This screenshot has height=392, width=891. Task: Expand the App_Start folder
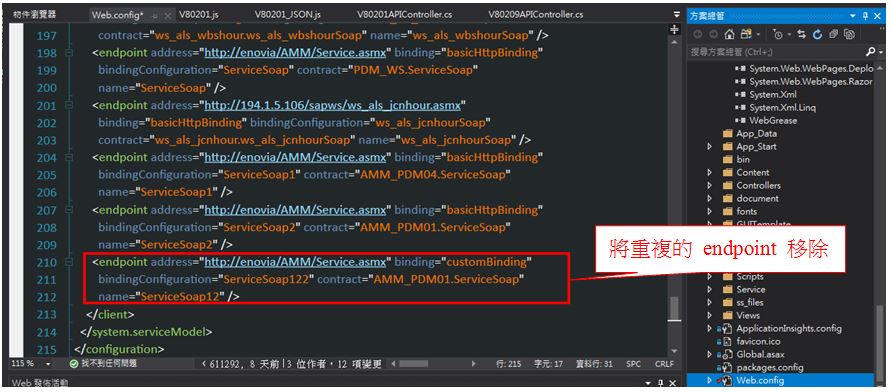(x=710, y=147)
